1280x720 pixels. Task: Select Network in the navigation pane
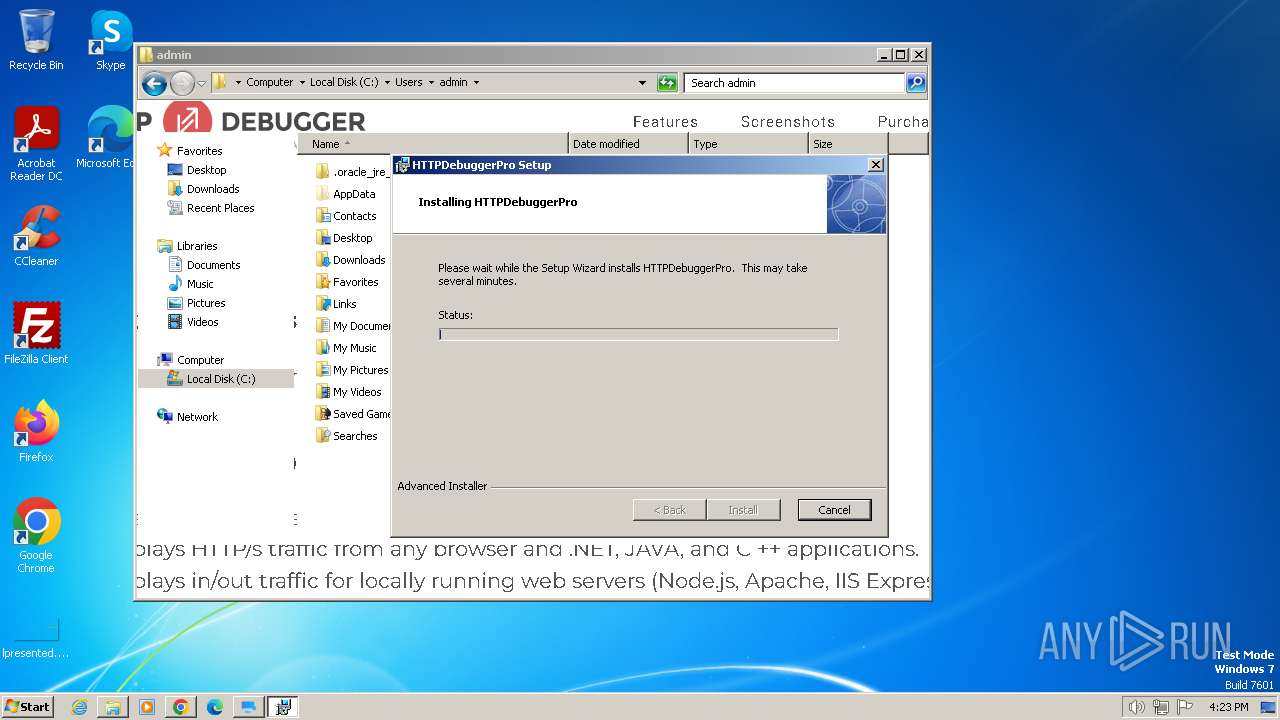(x=188, y=417)
